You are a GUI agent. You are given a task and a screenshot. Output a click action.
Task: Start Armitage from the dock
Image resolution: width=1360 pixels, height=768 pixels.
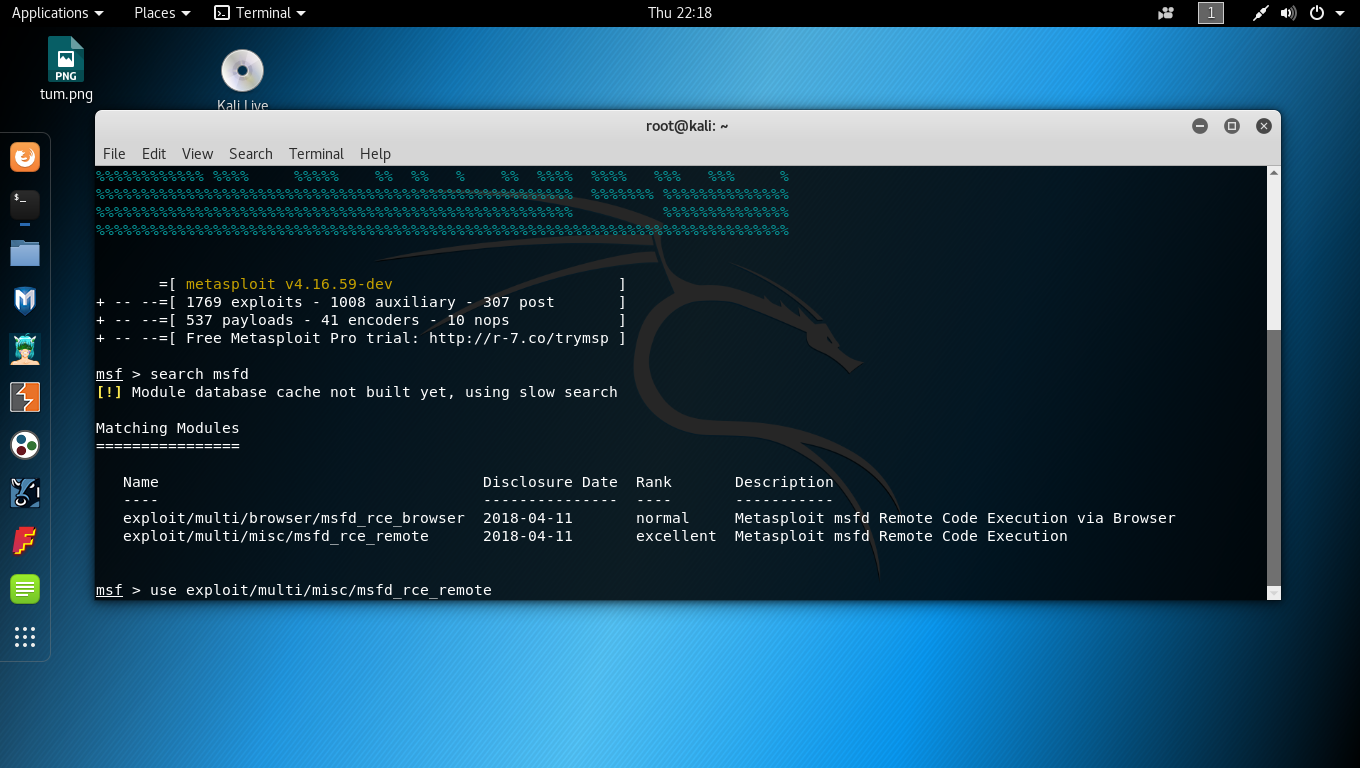tap(25, 349)
